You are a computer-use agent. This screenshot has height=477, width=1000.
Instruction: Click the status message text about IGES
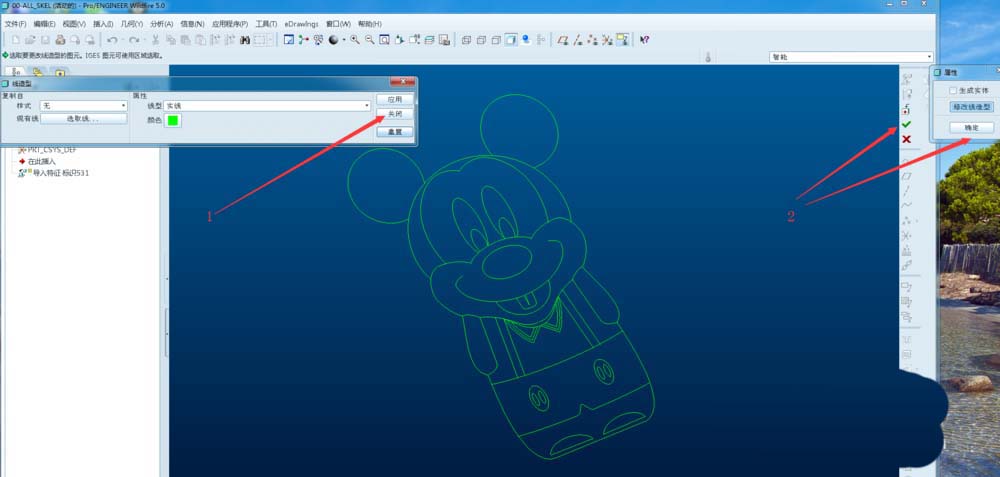click(87, 55)
